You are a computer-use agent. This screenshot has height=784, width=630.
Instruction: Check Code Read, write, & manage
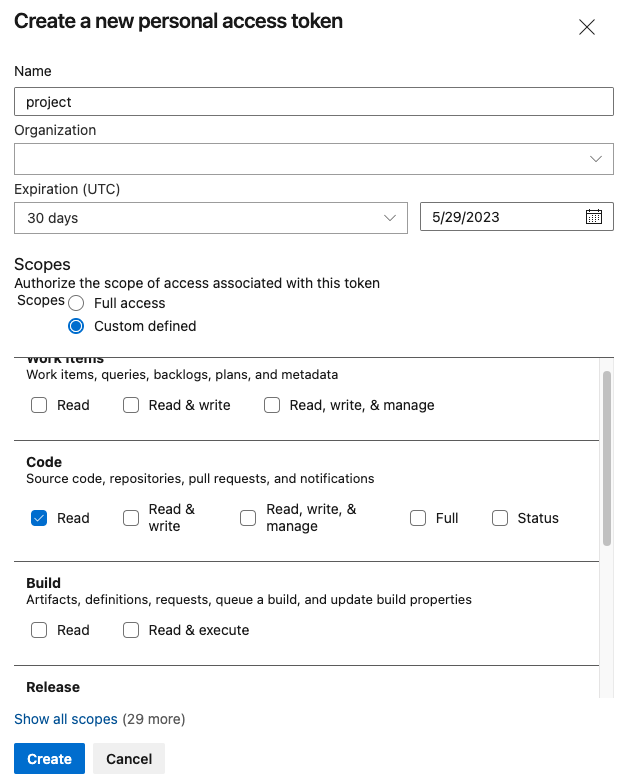[x=248, y=518]
